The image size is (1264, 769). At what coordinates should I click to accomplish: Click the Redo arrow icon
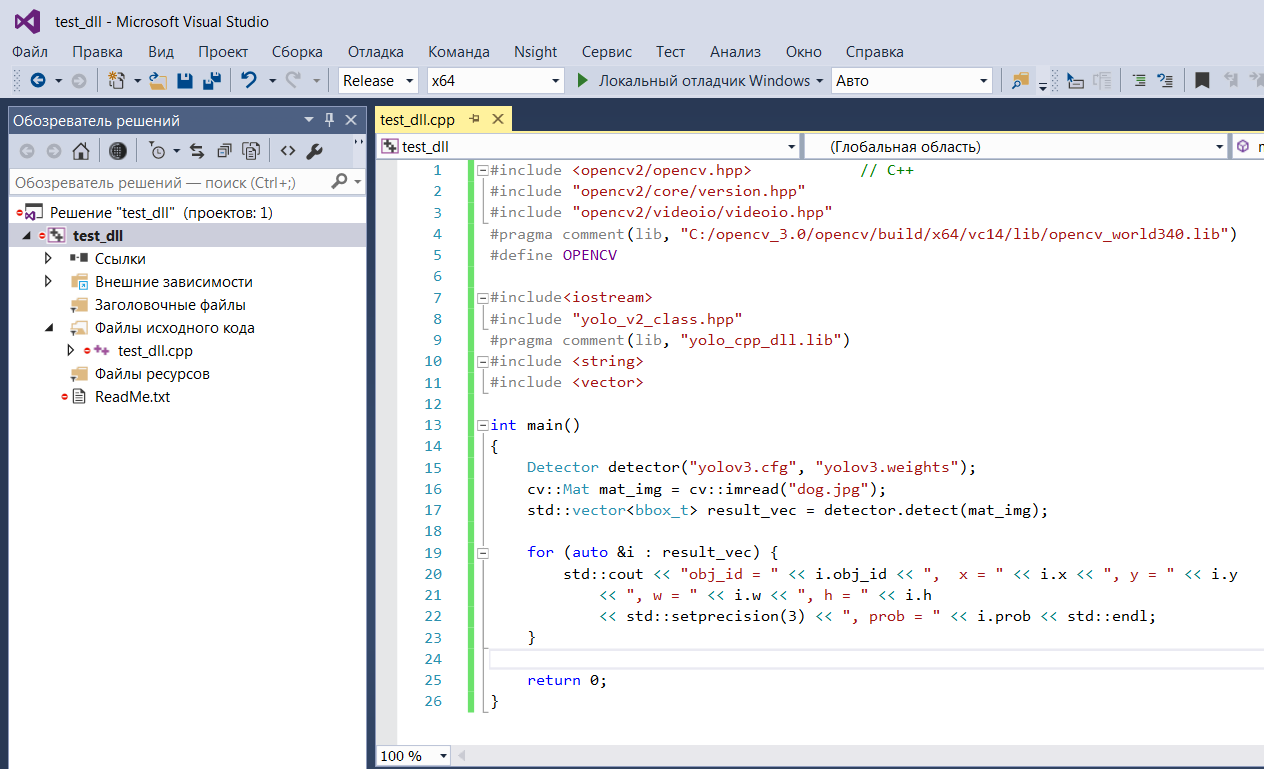tap(294, 80)
